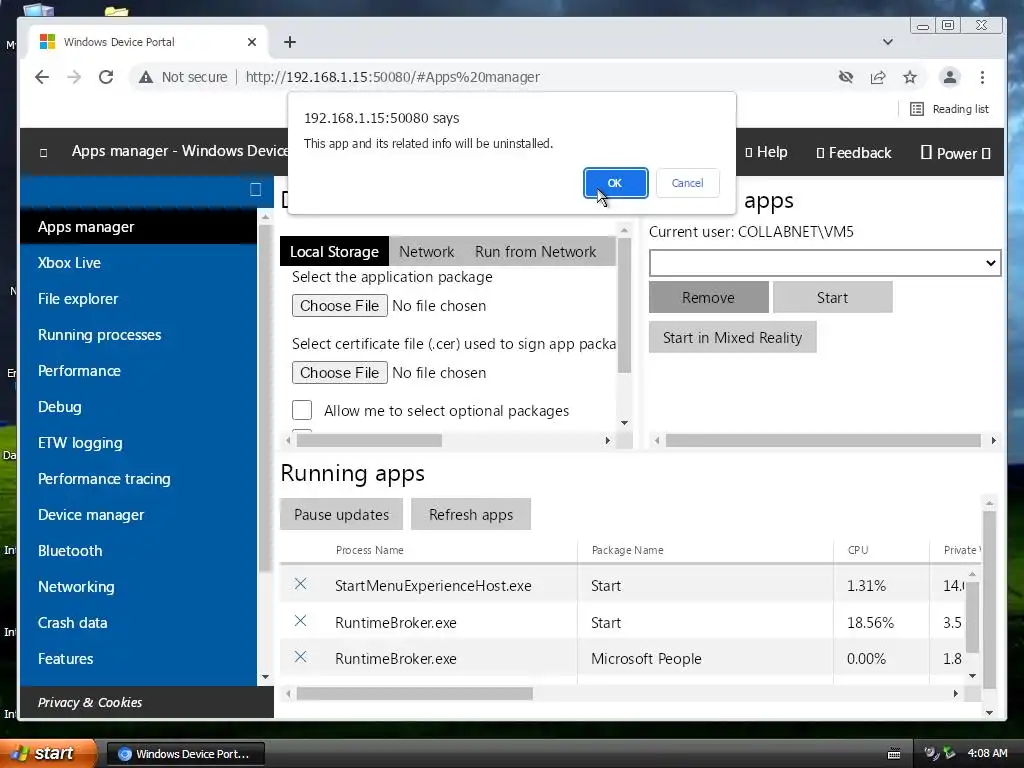This screenshot has width=1024, height=768.
Task: Open a new browser tab
Action: (x=290, y=42)
